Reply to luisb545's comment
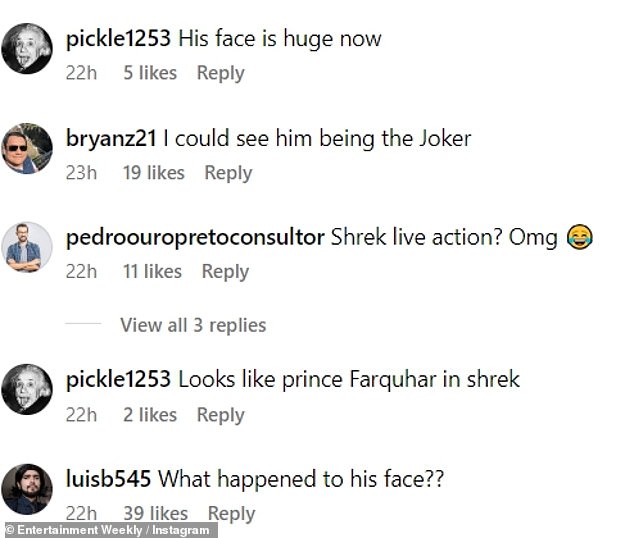 coord(231,514)
